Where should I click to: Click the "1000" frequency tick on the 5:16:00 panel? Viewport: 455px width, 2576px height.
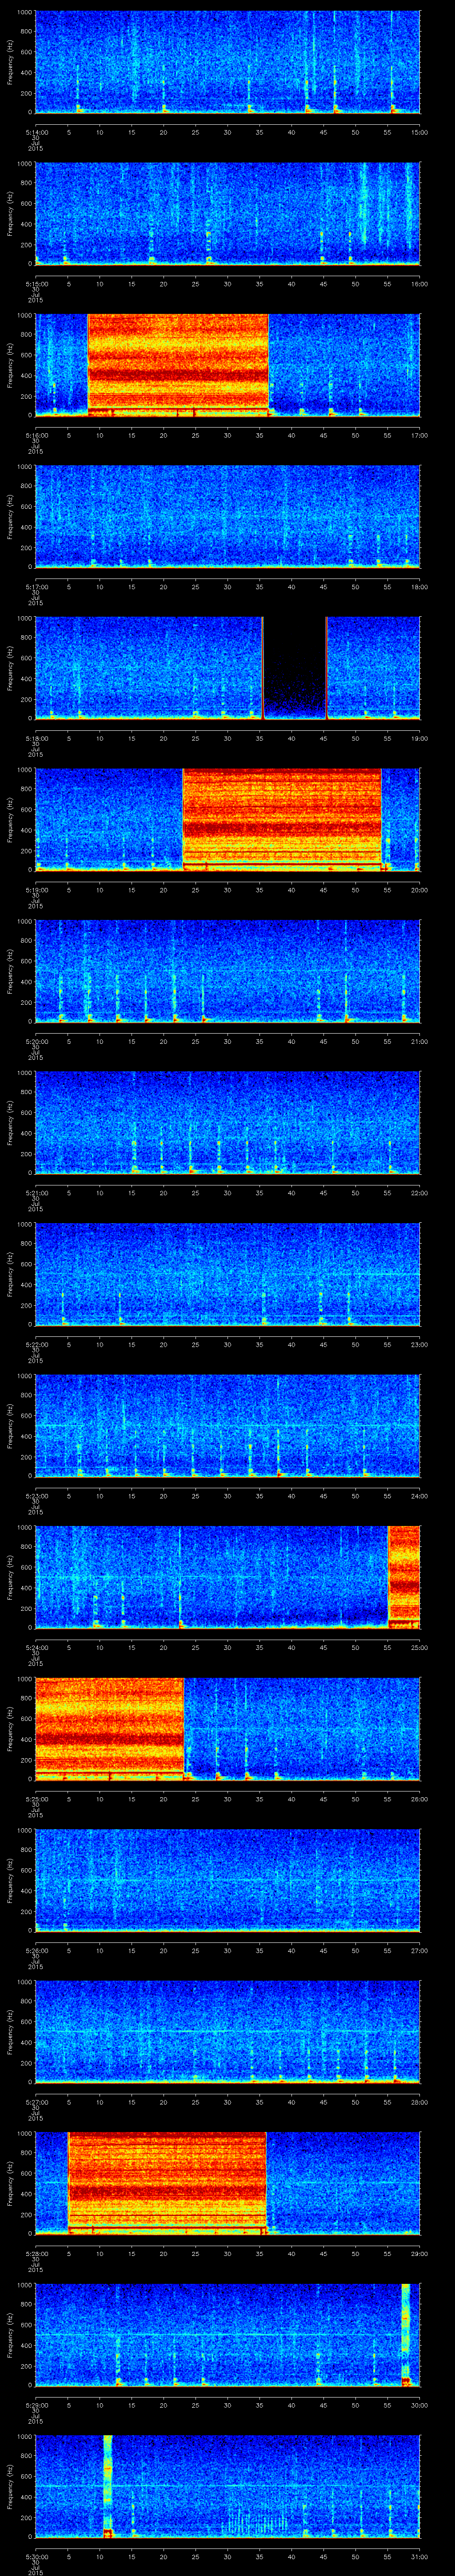tap(25, 316)
